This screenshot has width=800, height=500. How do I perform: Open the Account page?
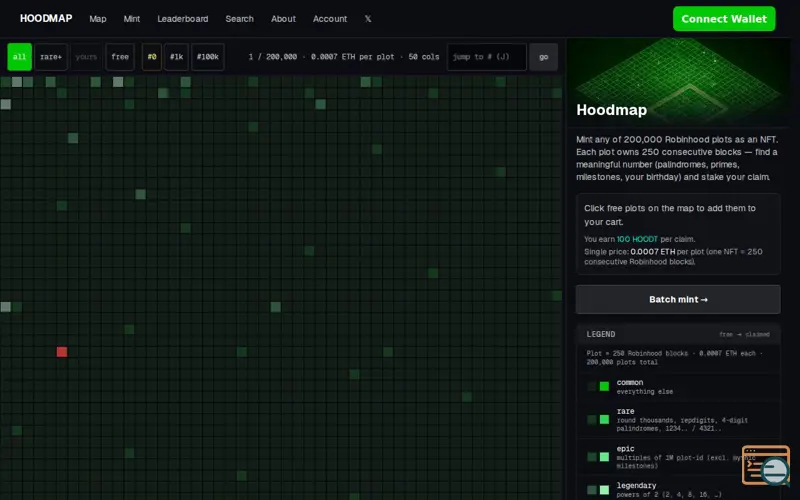(x=330, y=19)
